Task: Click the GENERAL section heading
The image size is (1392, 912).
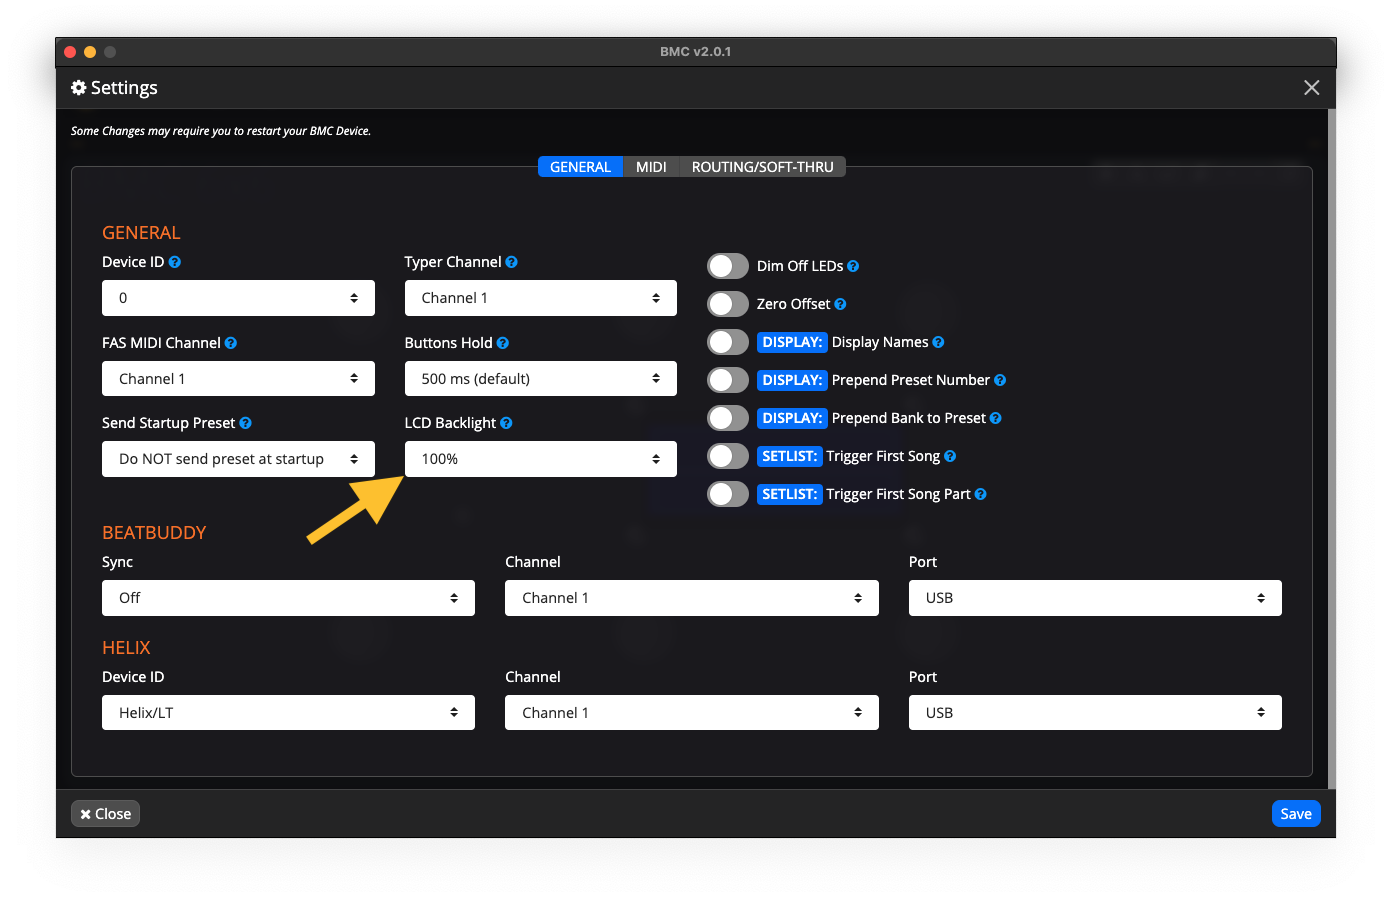Action: coord(141,233)
